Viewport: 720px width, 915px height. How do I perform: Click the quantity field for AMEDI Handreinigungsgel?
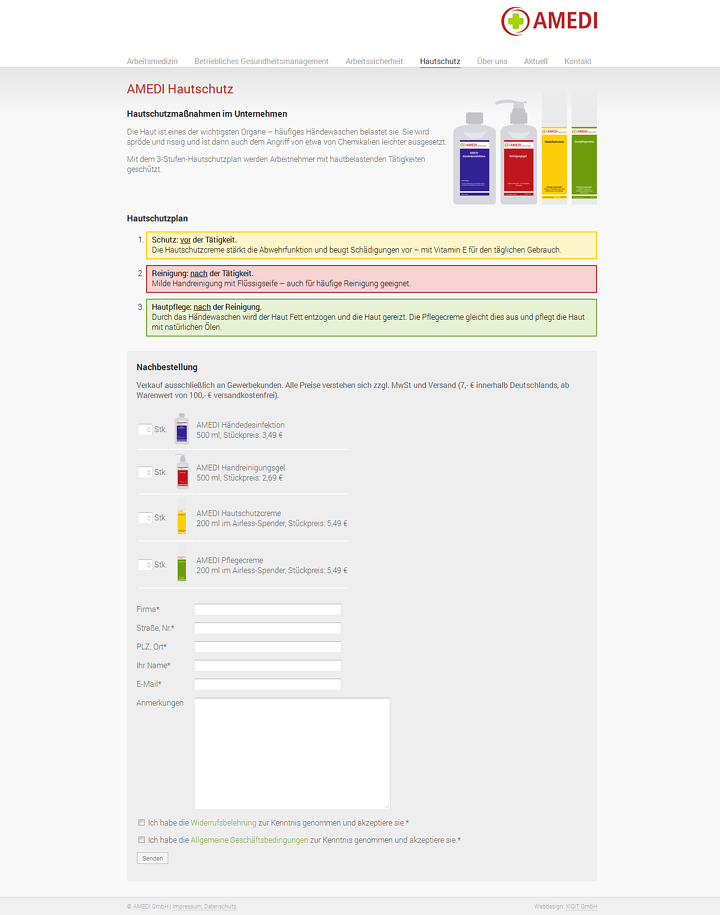pyautogui.click(x=145, y=472)
